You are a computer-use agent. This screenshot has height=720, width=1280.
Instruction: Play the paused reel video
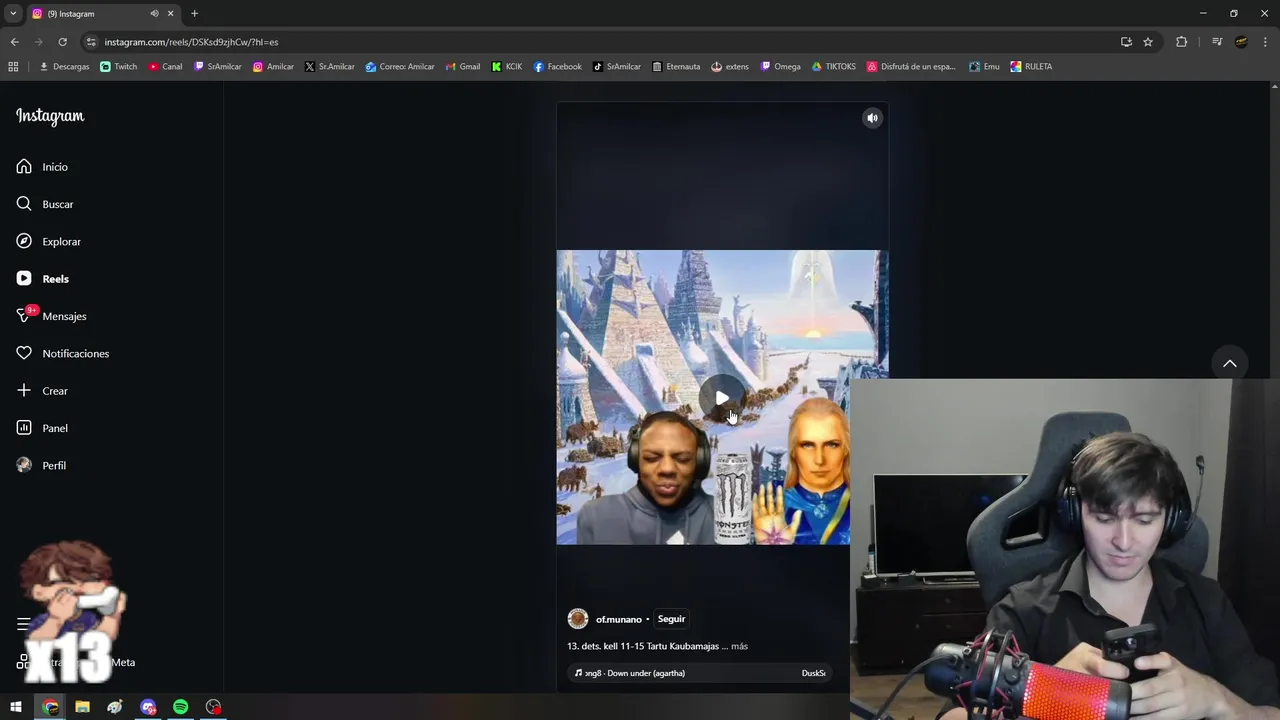pos(721,398)
